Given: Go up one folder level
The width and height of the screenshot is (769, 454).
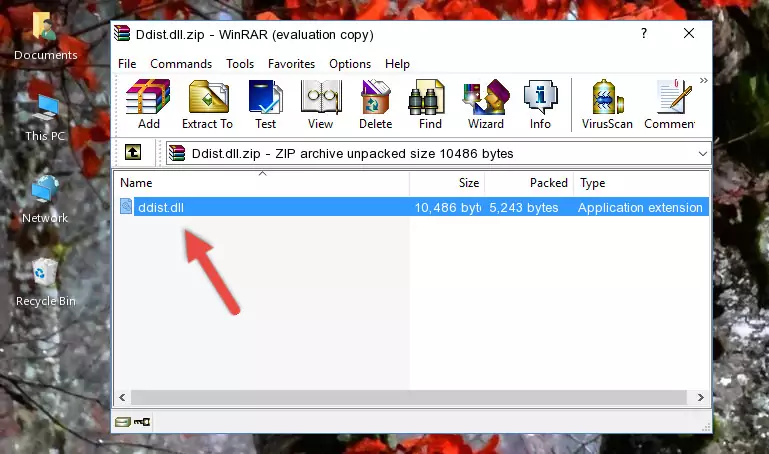Looking at the screenshot, I should (132, 152).
